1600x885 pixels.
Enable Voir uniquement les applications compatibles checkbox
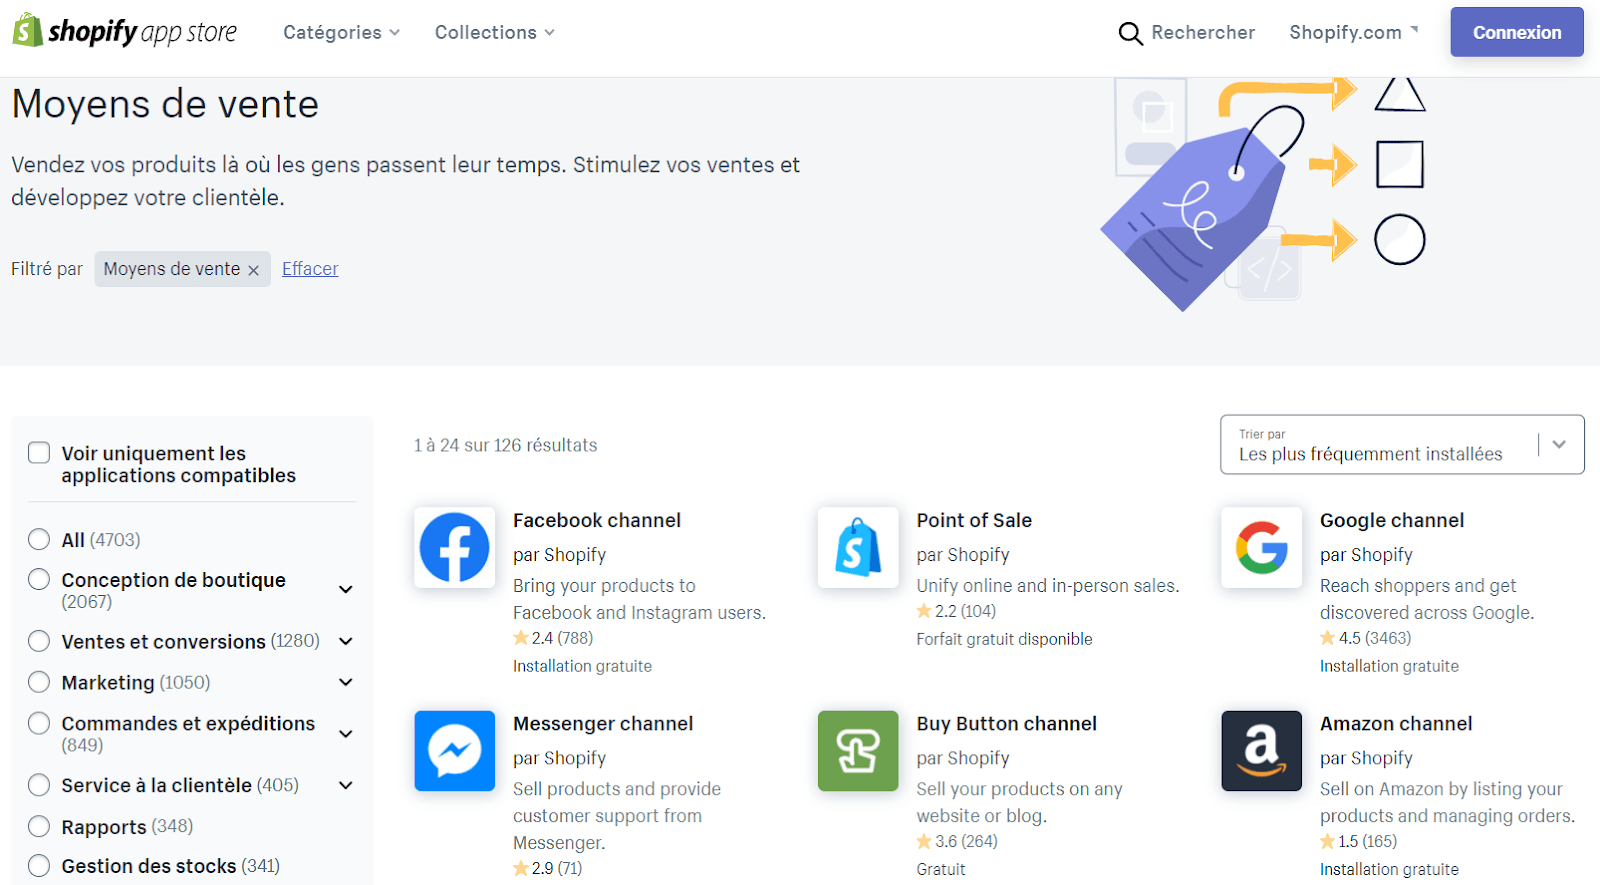[x=39, y=453]
